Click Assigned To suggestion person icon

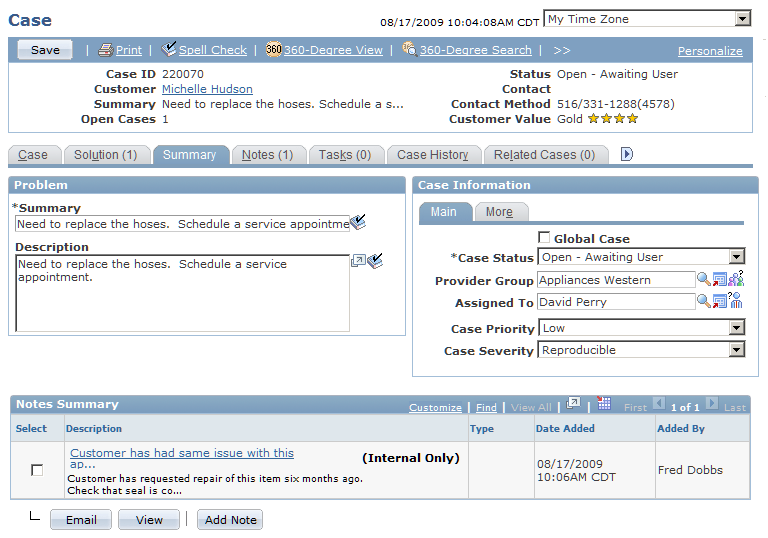[x=736, y=300]
